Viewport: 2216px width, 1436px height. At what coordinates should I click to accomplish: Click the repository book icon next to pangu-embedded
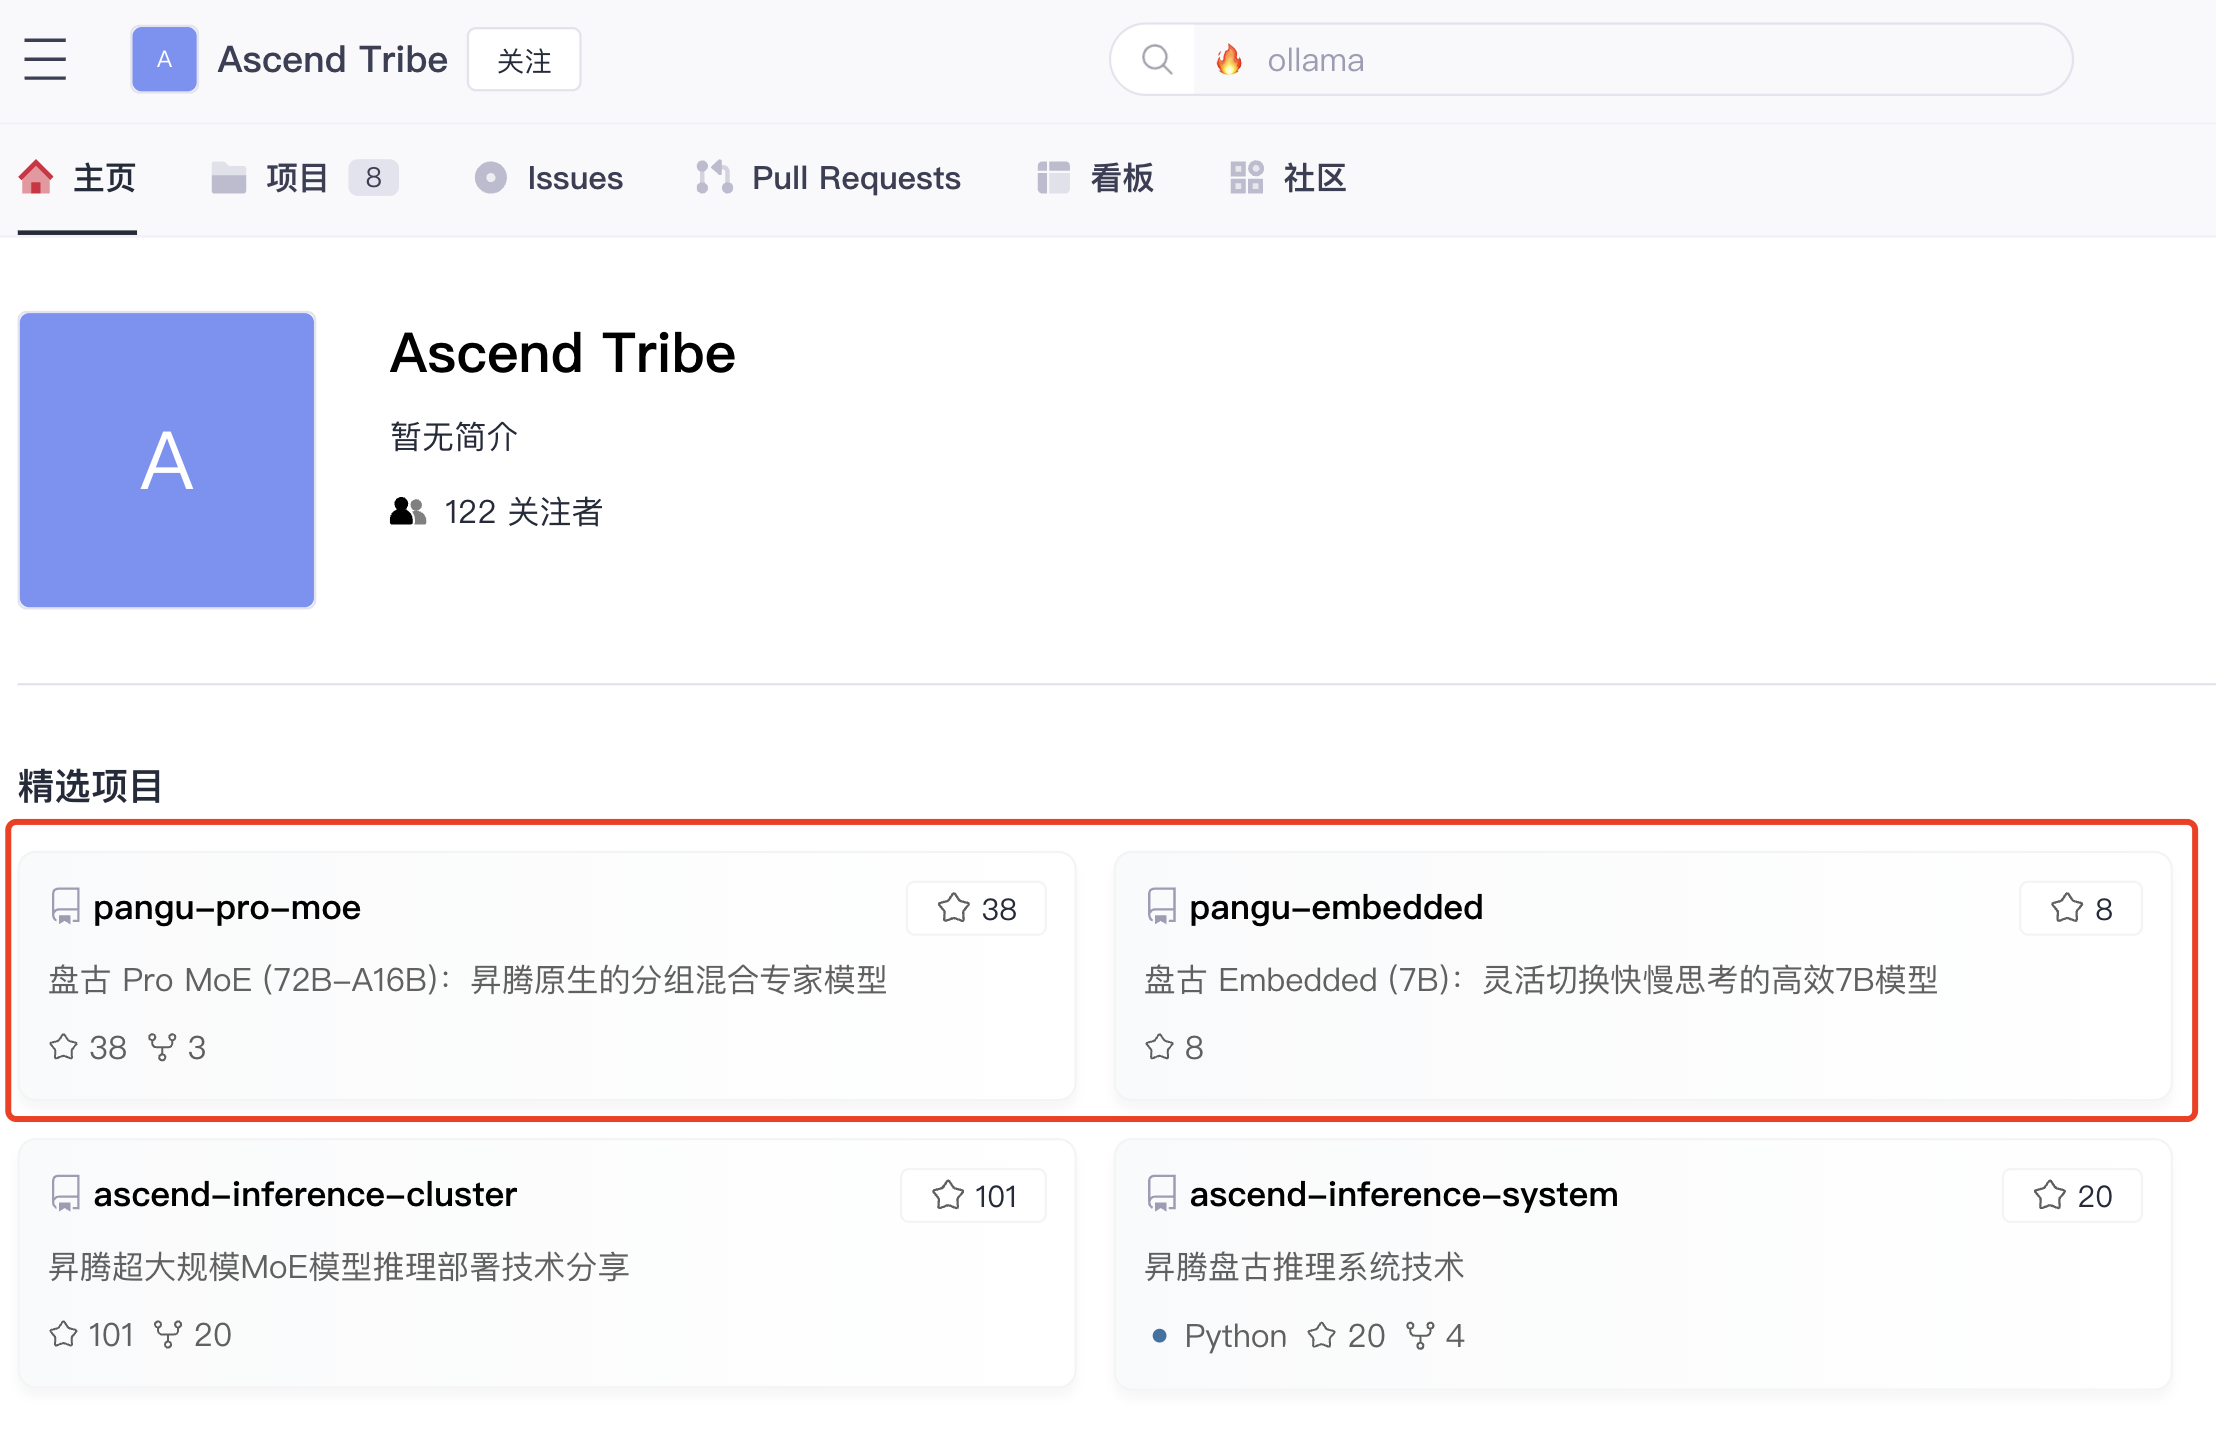click(1160, 907)
